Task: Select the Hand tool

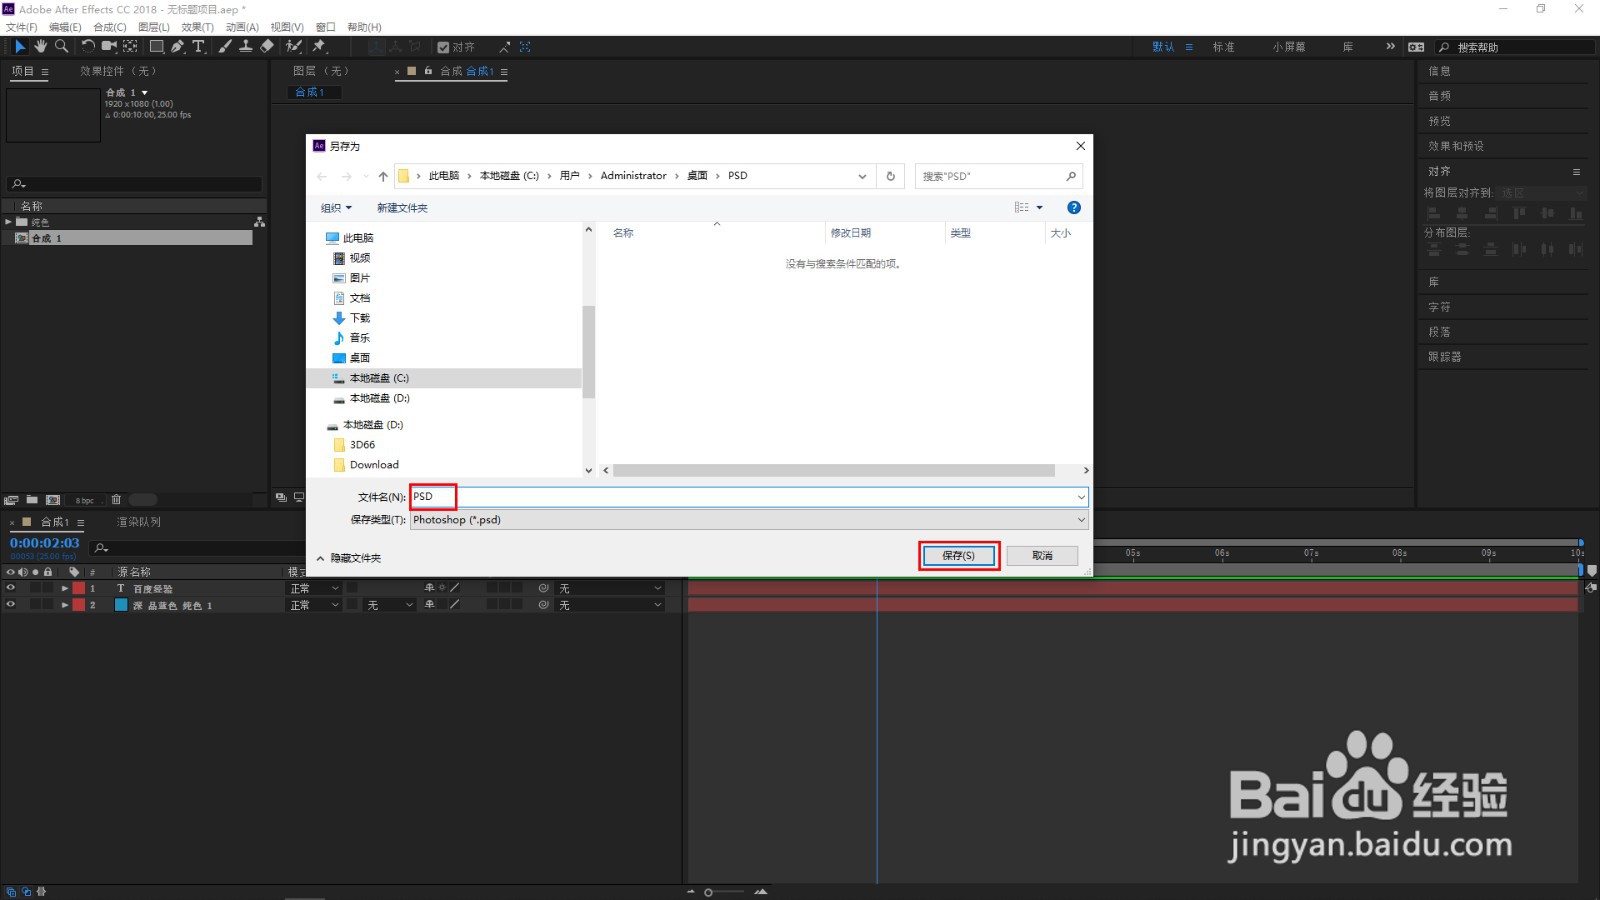Action: tap(41, 46)
